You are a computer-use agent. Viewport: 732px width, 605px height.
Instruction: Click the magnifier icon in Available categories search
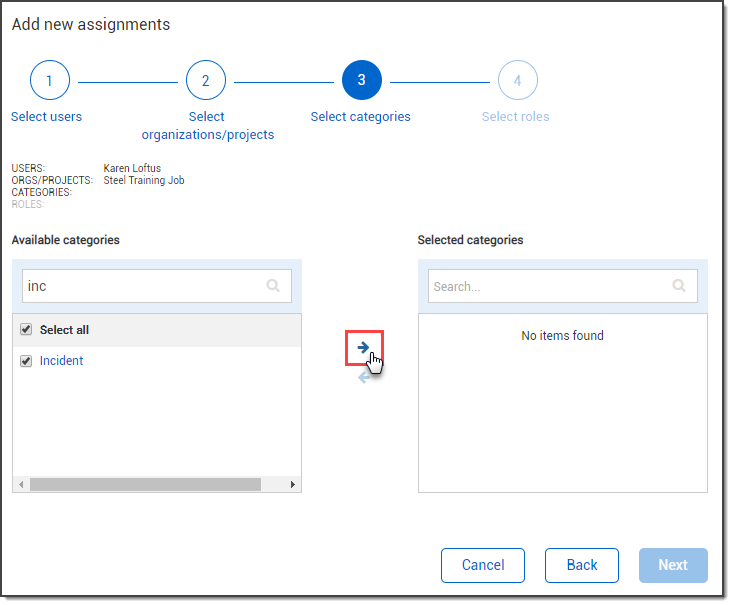click(273, 286)
